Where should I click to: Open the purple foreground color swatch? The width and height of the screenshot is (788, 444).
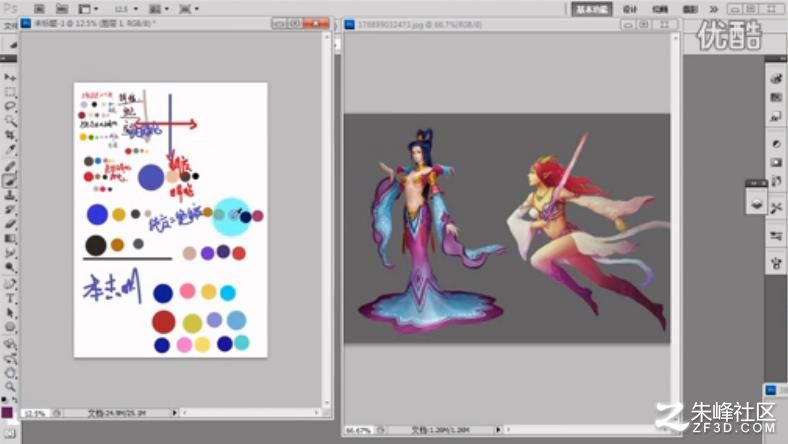click(x=7, y=412)
